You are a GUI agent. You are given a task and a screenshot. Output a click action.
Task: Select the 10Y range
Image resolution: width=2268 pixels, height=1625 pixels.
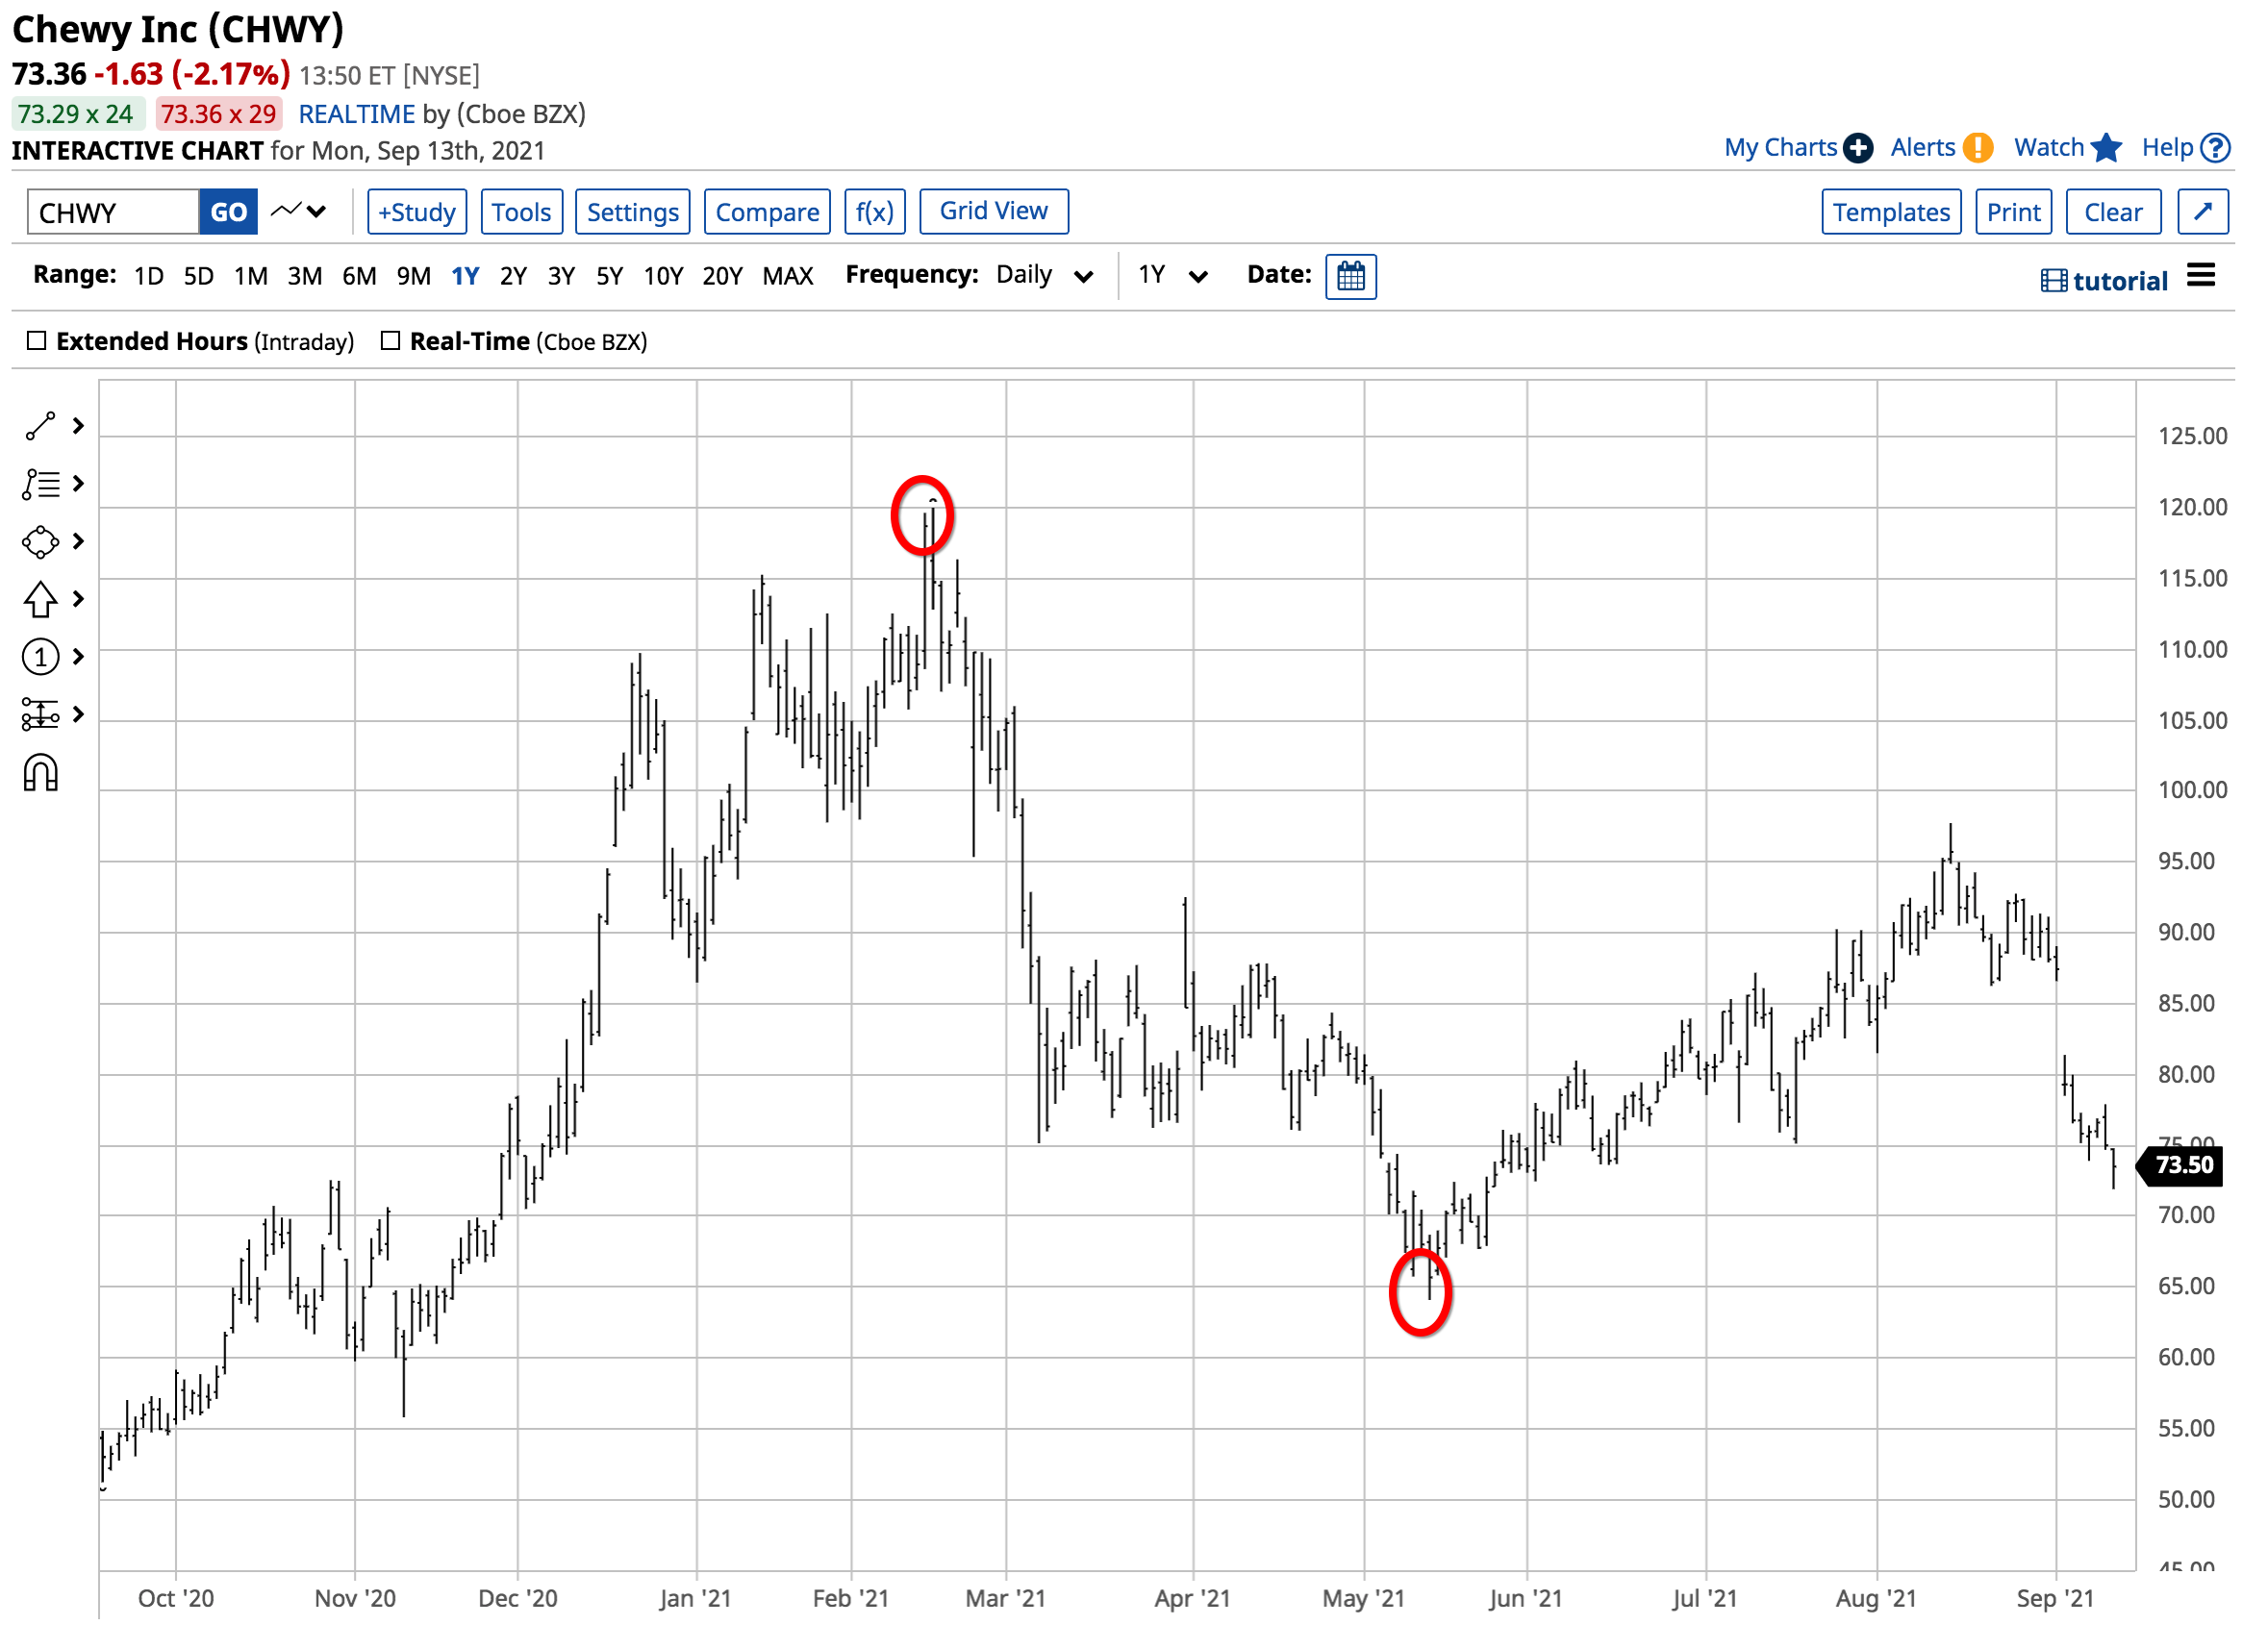pos(663,276)
